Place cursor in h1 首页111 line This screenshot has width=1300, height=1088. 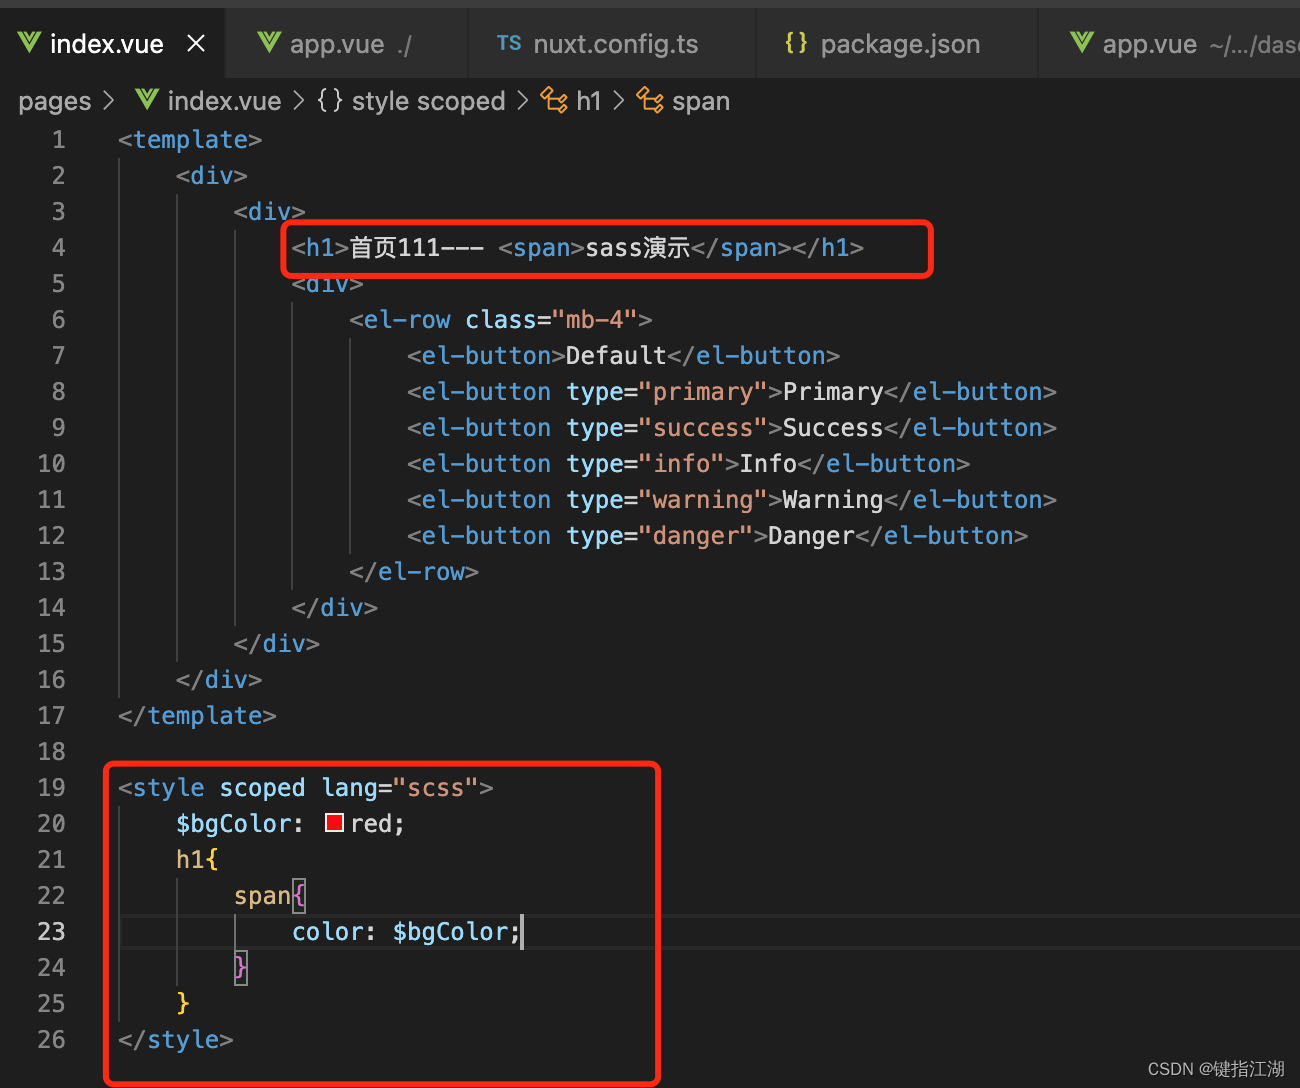point(577,248)
